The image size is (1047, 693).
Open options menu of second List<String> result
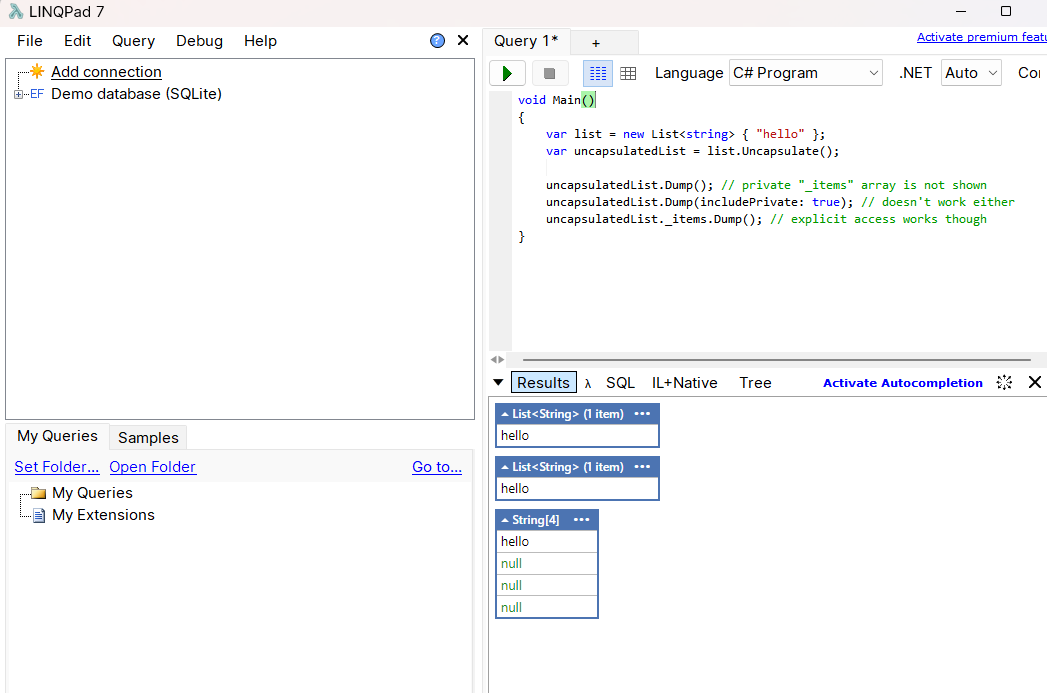[642, 467]
